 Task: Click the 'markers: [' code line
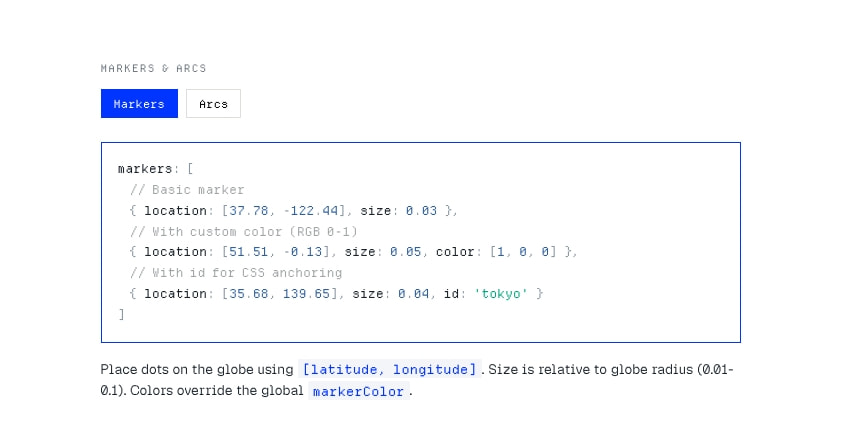coord(155,169)
